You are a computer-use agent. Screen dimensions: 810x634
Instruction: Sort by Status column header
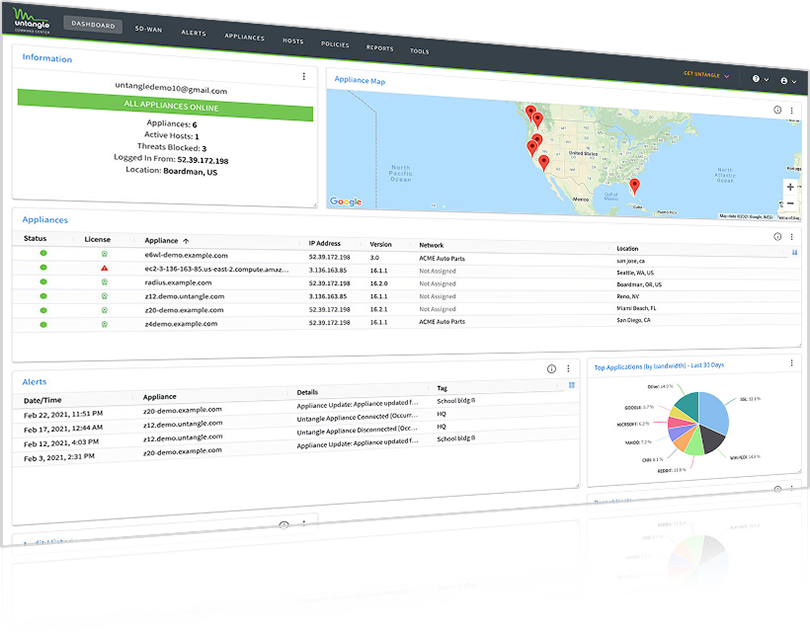click(35, 238)
